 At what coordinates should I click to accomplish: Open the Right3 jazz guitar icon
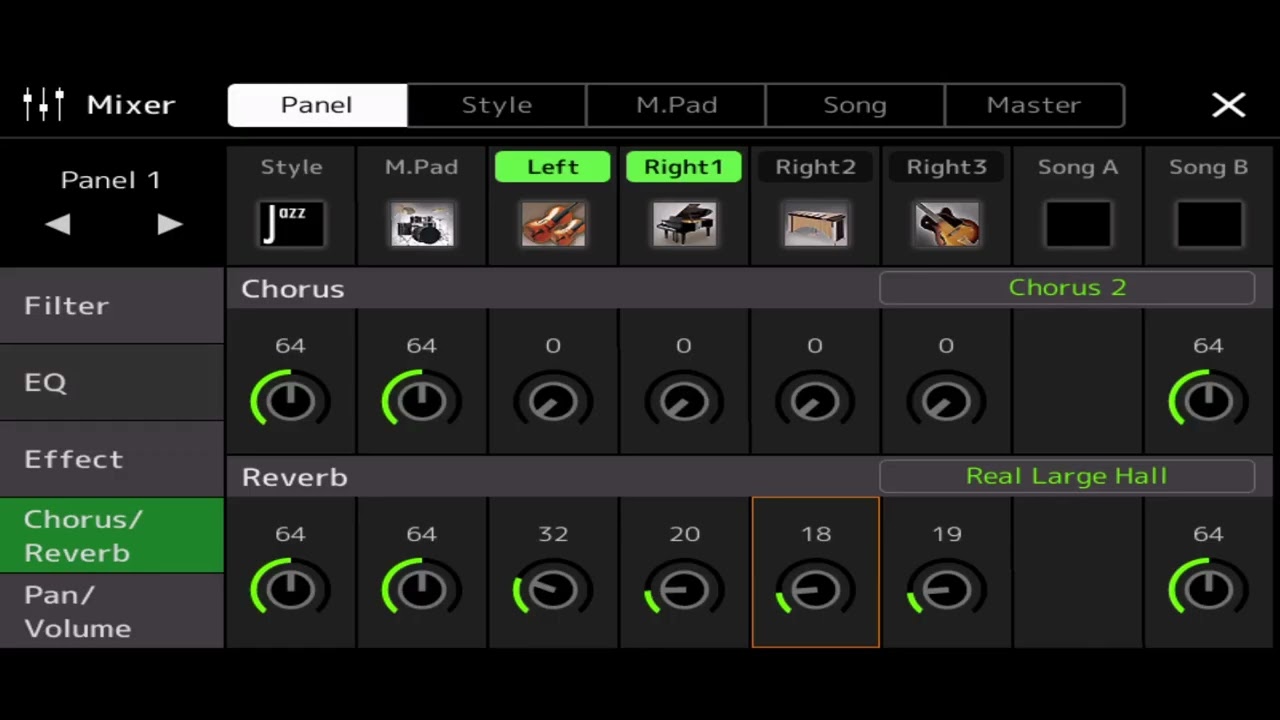946,224
